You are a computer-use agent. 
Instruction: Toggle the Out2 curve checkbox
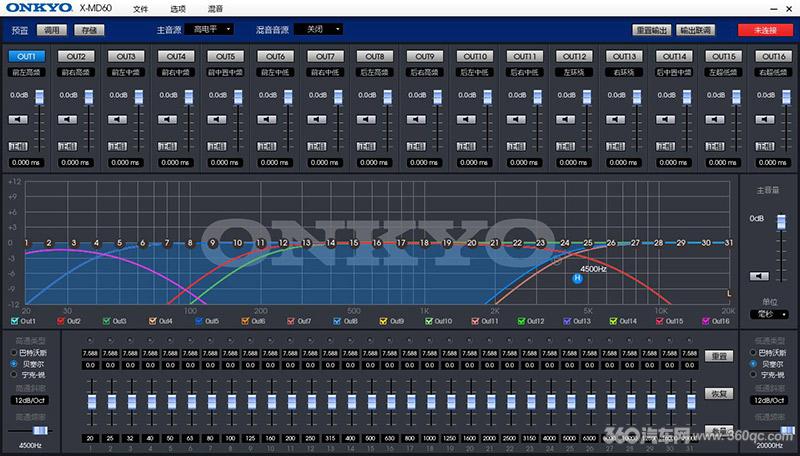click(61, 321)
